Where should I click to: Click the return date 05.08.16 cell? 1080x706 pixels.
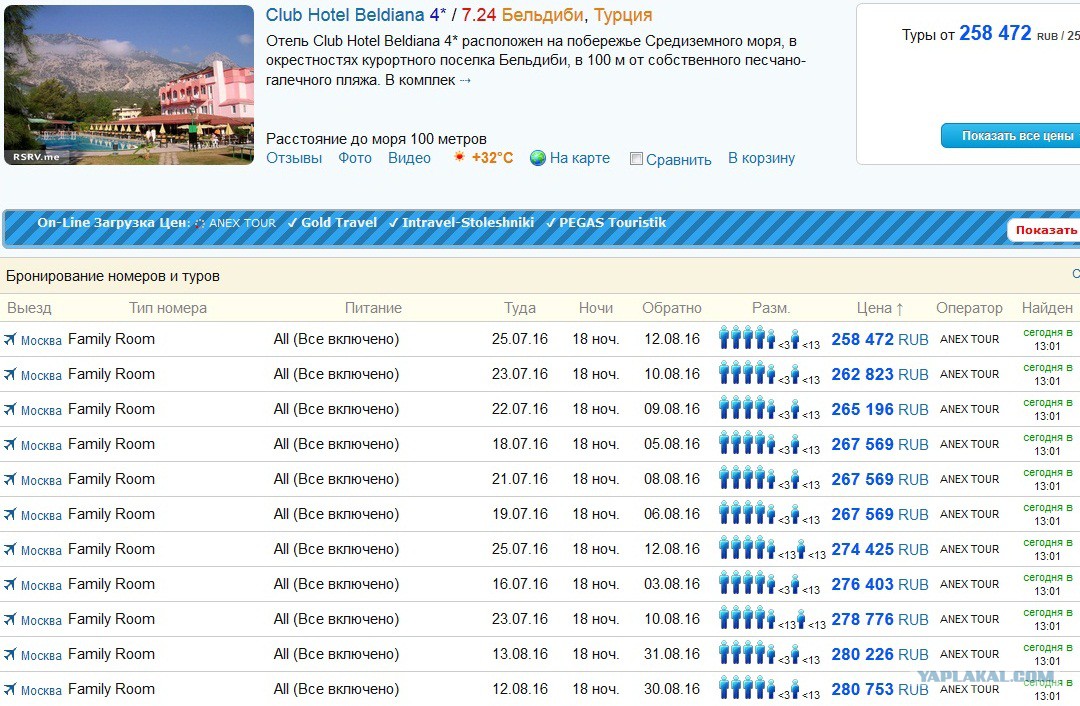click(x=672, y=444)
